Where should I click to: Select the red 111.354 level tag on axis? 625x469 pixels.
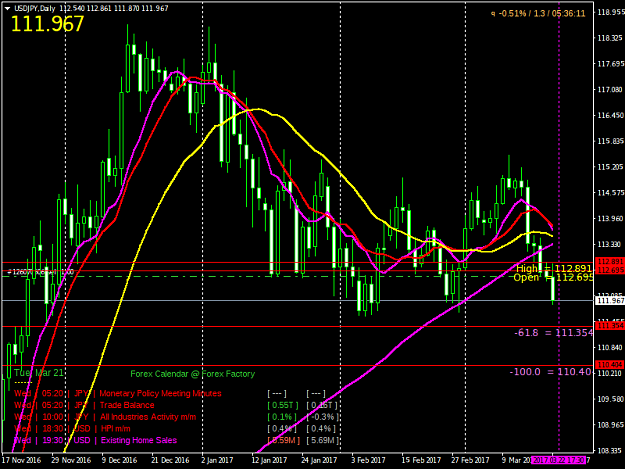[610, 326]
